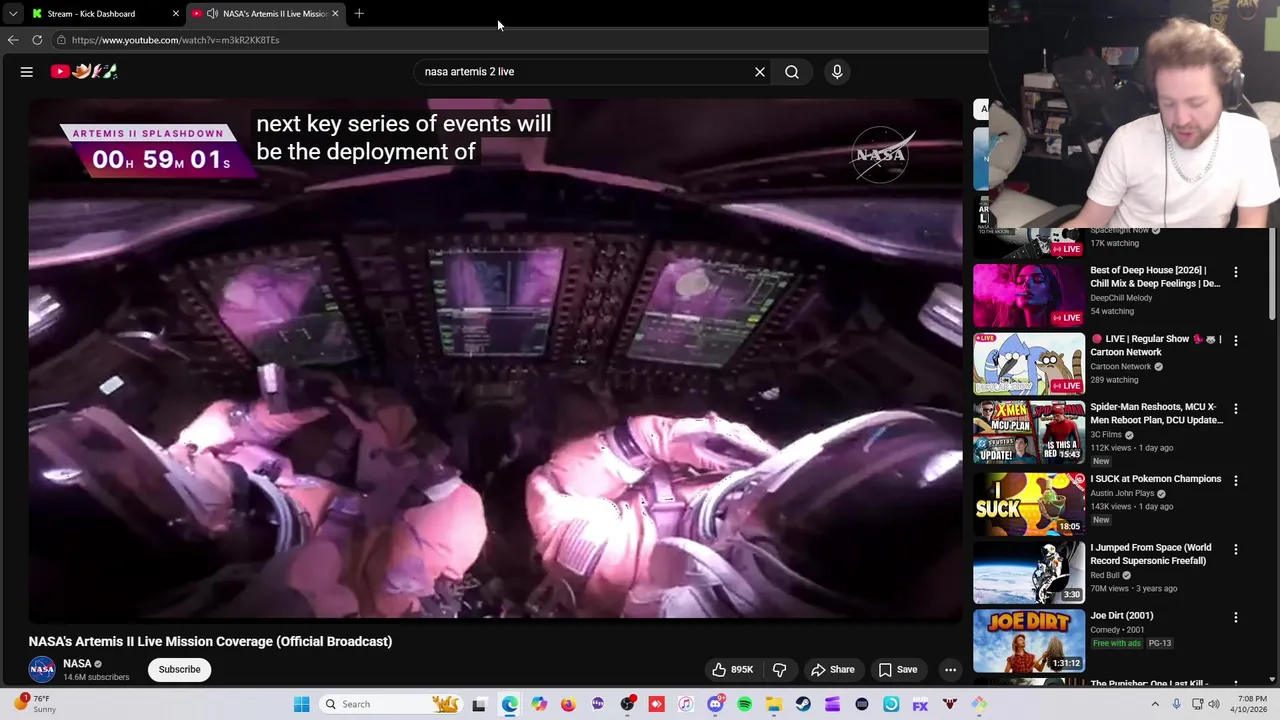Run search with magnifier button
Image resolution: width=1280 pixels, height=720 pixels.
coord(792,72)
